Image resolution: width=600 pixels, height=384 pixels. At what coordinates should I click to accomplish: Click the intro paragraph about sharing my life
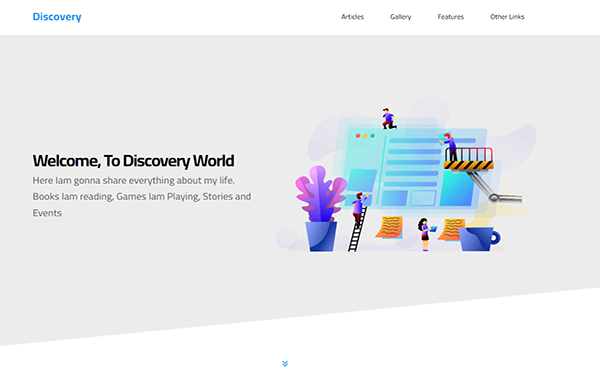coord(142,197)
